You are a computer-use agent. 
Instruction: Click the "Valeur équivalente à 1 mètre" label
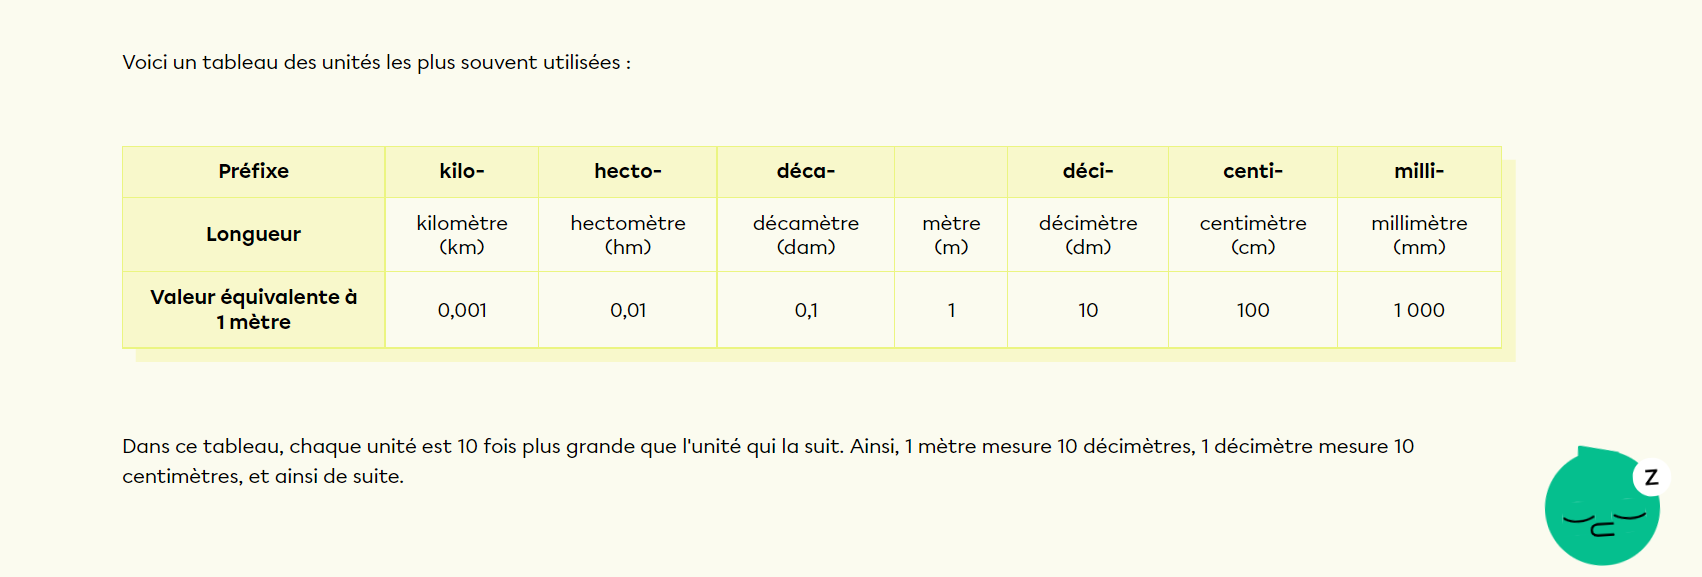253,309
